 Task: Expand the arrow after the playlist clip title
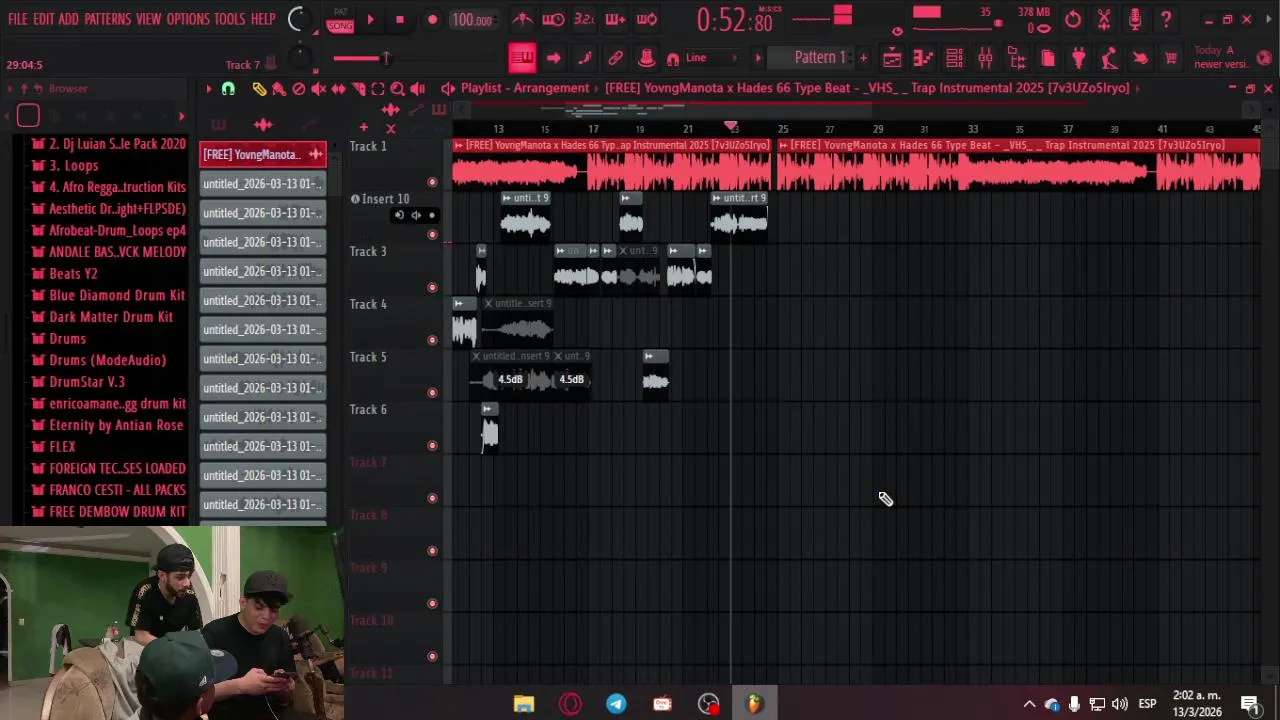1137,88
